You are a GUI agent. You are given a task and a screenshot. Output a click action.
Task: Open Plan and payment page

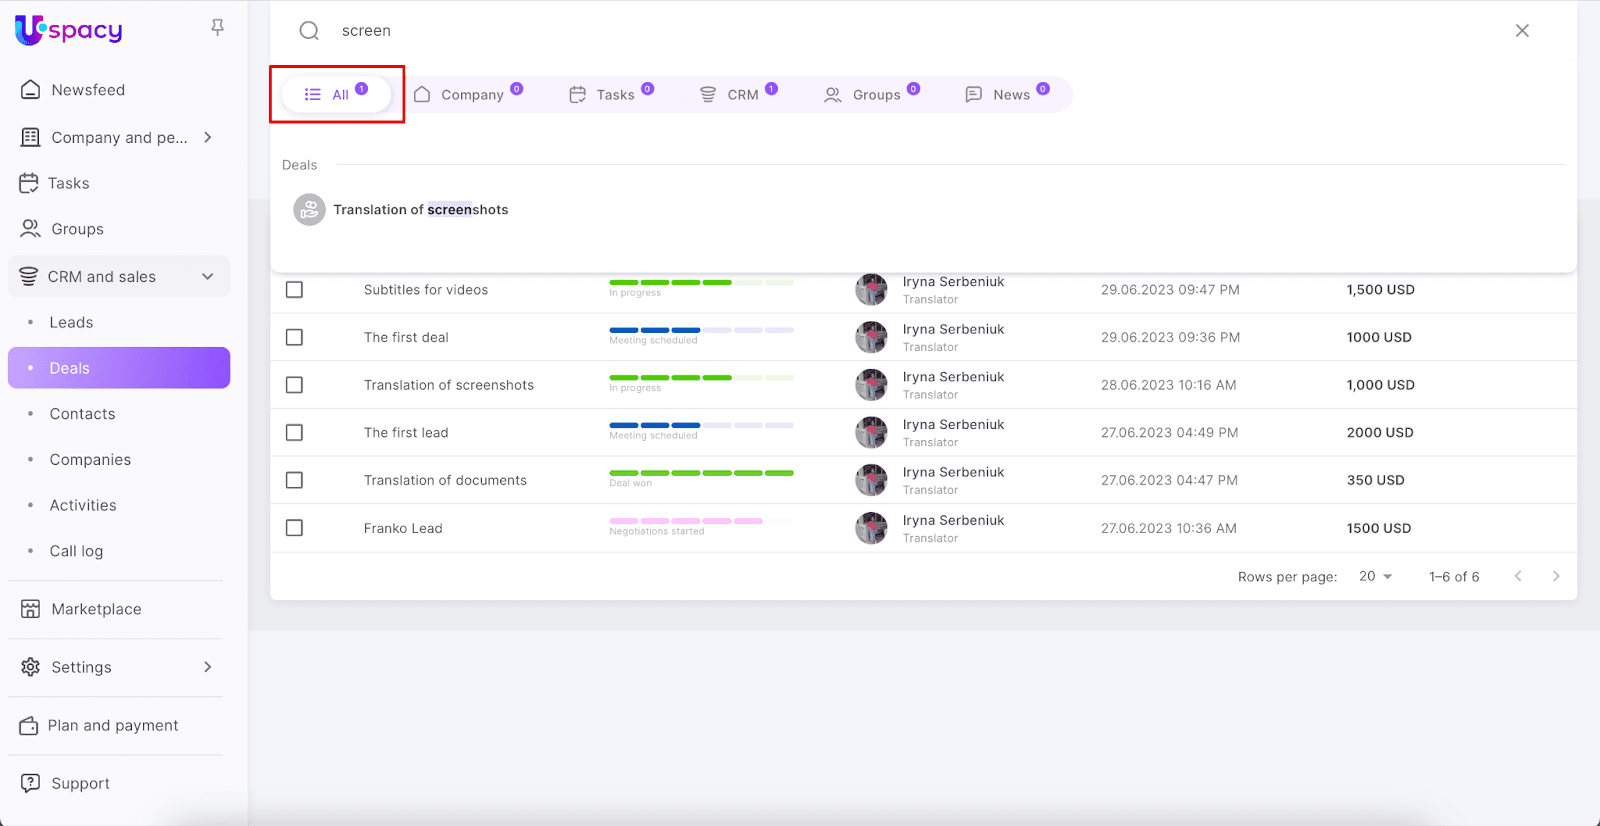112,726
